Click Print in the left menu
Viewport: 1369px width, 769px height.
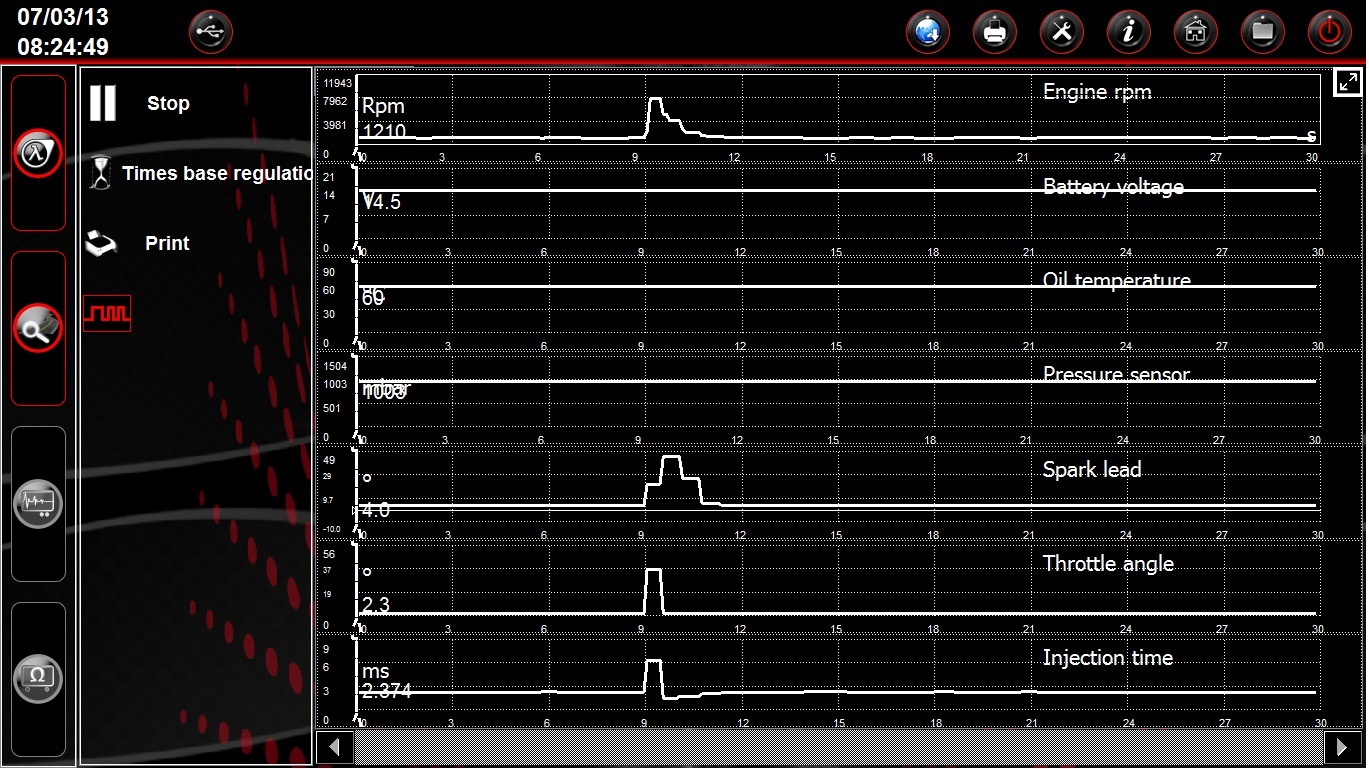click(x=140, y=243)
